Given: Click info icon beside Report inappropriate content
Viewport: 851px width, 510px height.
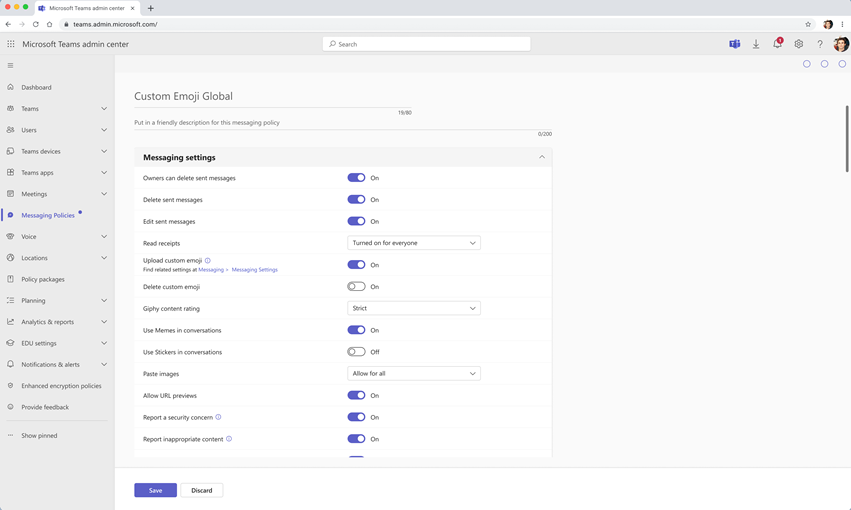Looking at the screenshot, I should coord(229,439).
